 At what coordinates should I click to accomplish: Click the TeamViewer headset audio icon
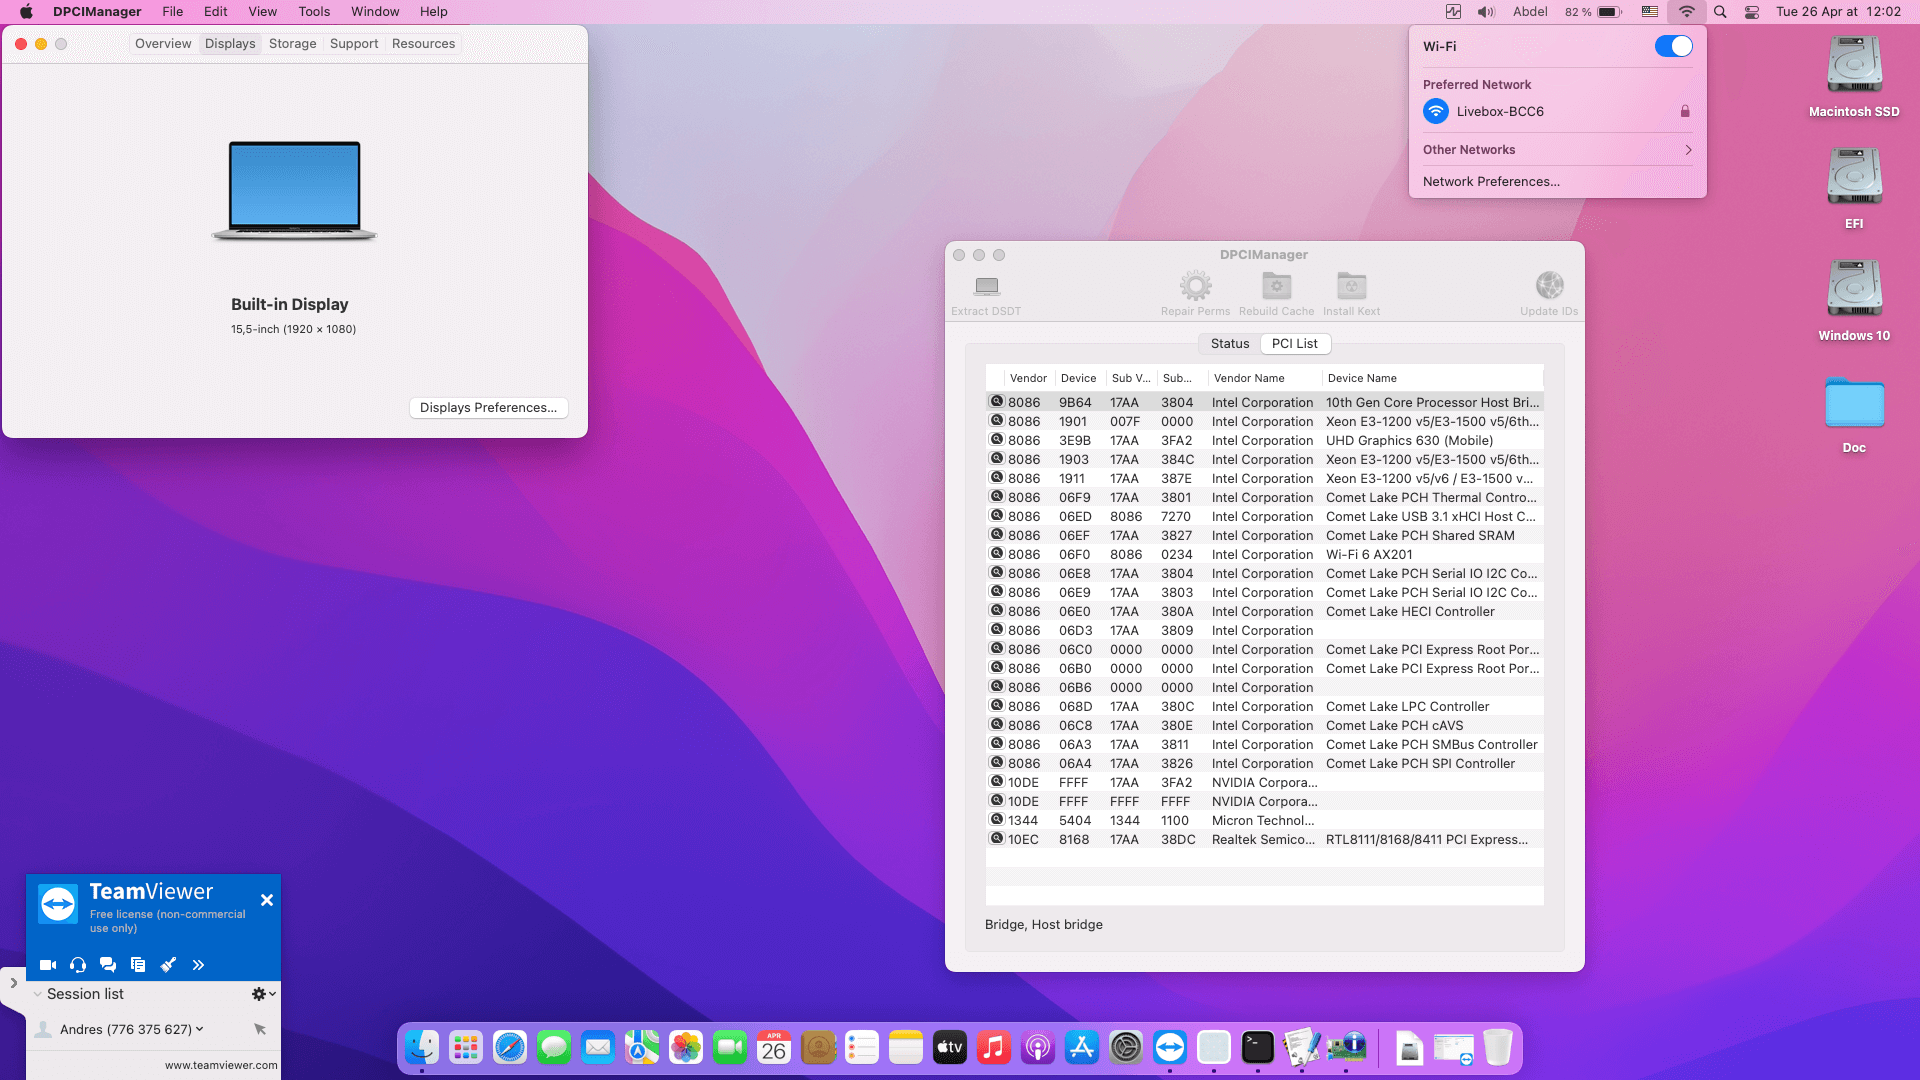(78, 965)
